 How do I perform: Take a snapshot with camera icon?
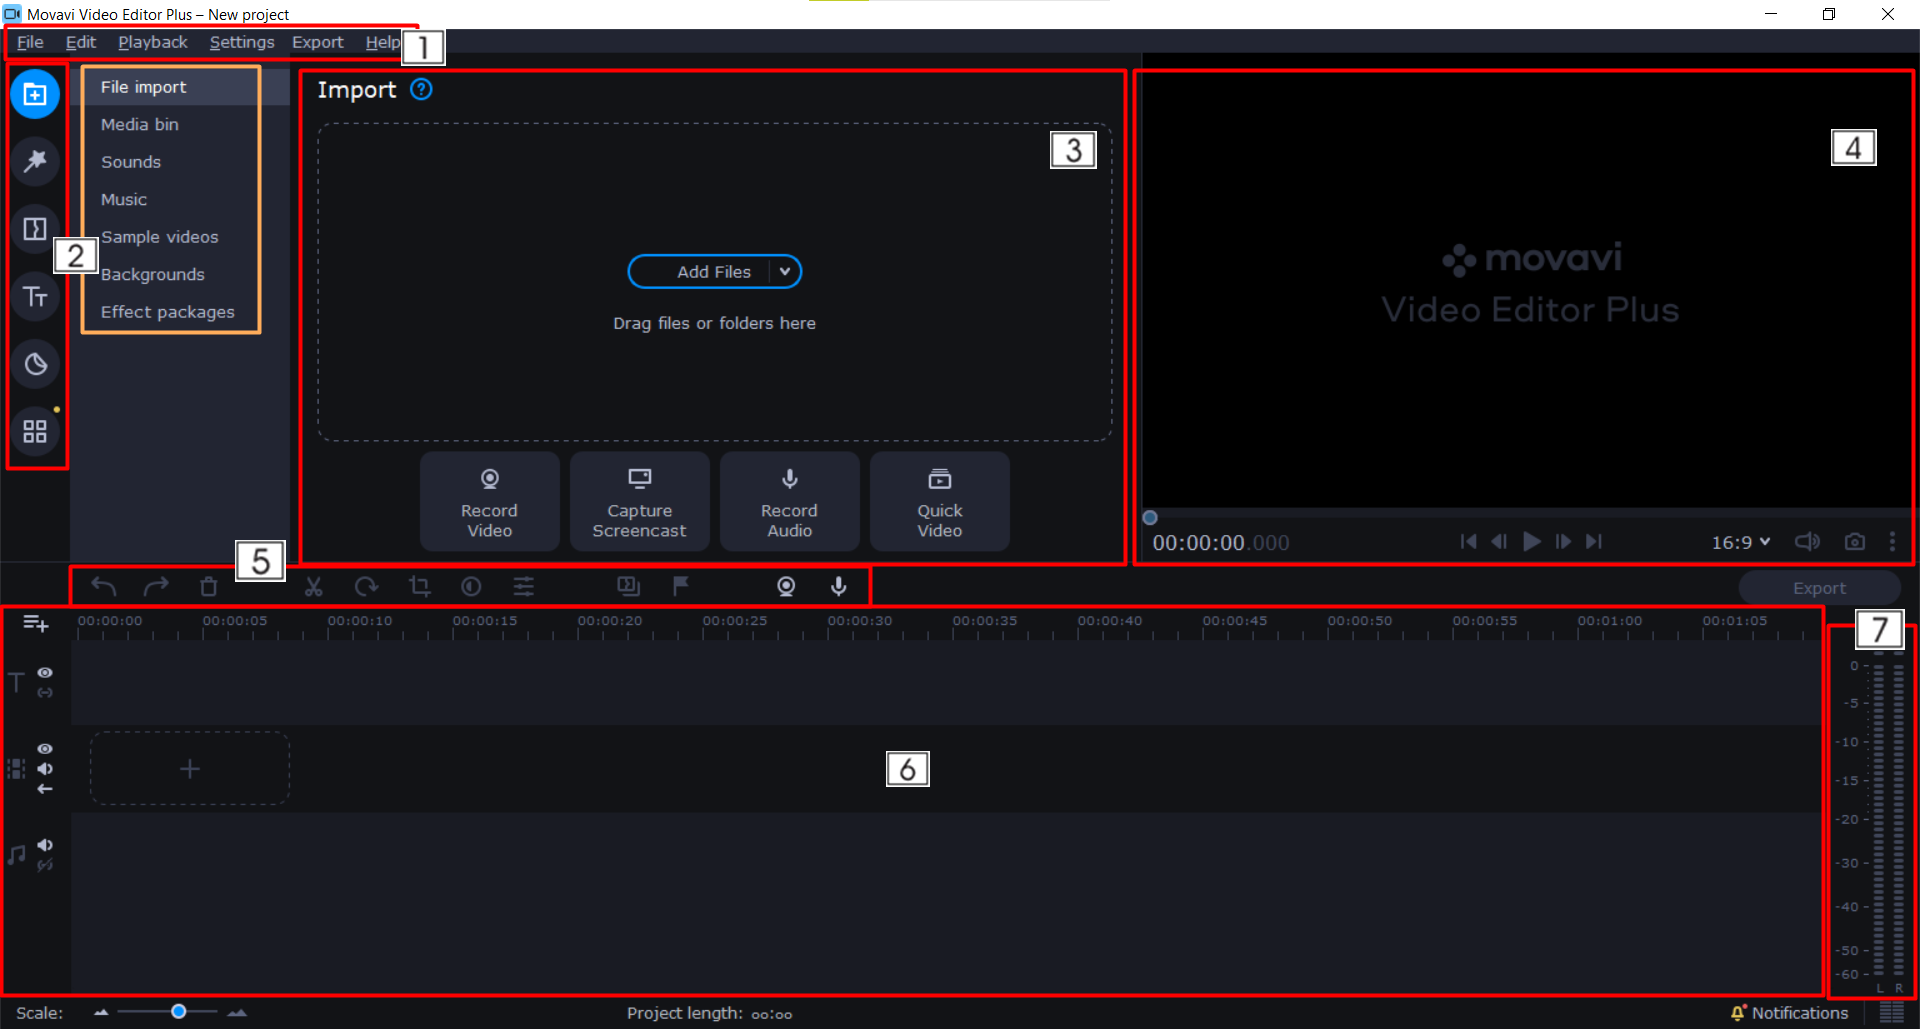point(1855,541)
